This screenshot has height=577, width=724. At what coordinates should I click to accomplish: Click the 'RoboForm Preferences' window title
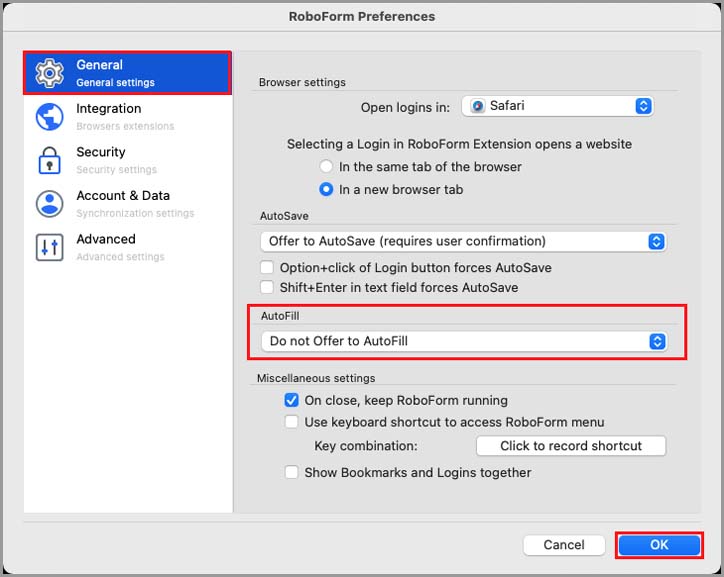click(x=362, y=17)
